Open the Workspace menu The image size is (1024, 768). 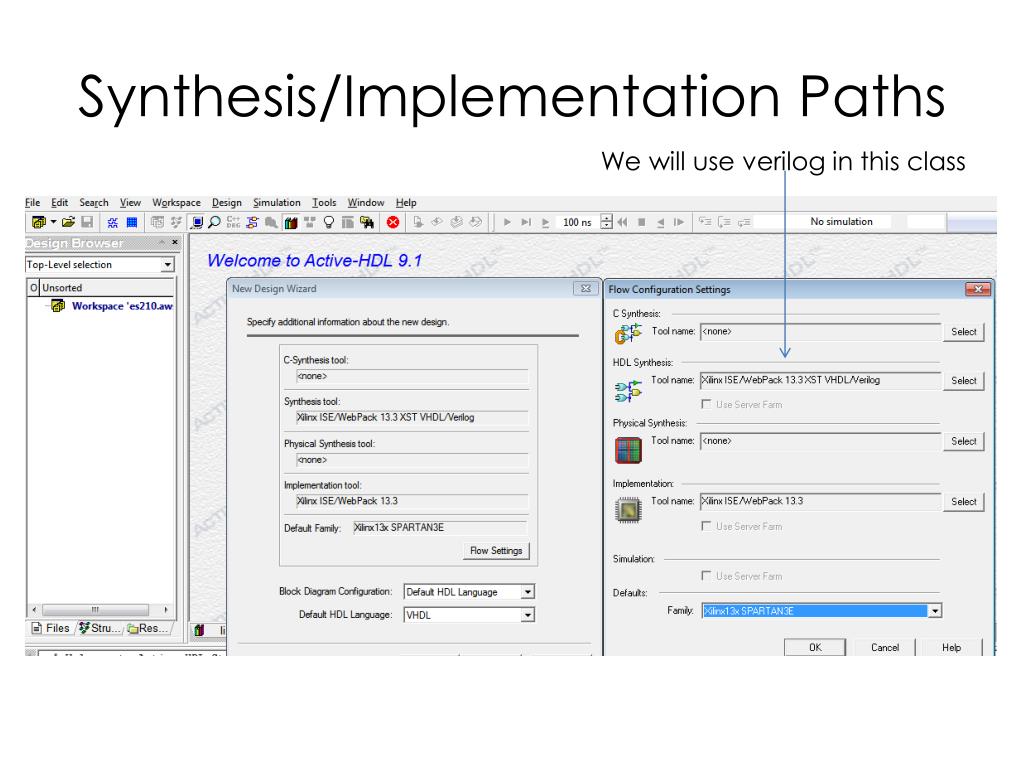coord(176,202)
